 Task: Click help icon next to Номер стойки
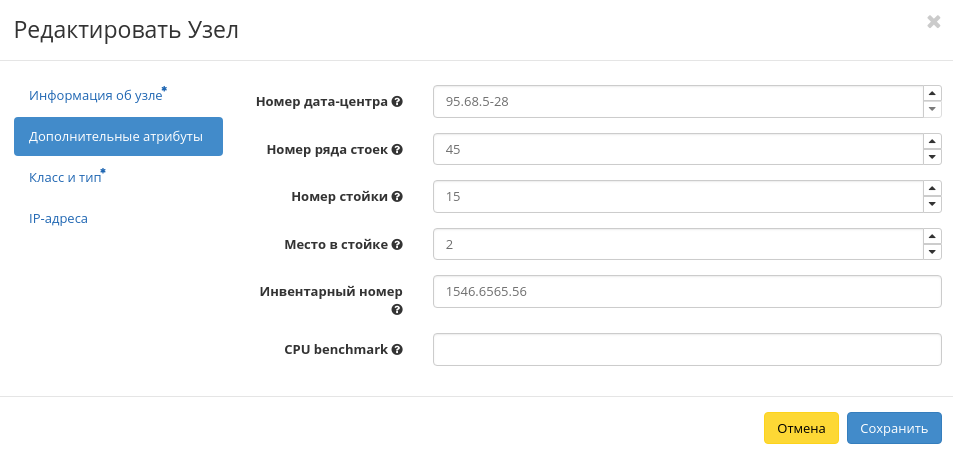[397, 197]
